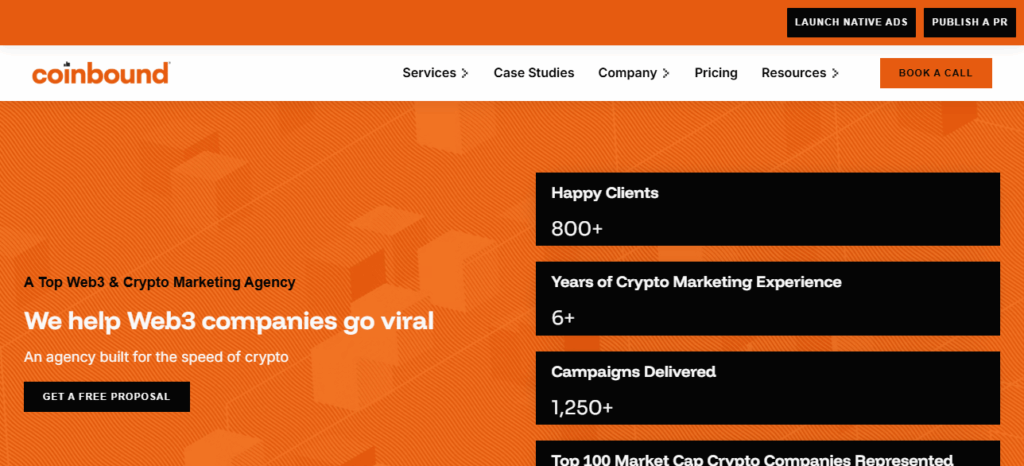Screen dimensions: 1024x466
Task: Open the Case Studies page
Action: [x=534, y=73]
